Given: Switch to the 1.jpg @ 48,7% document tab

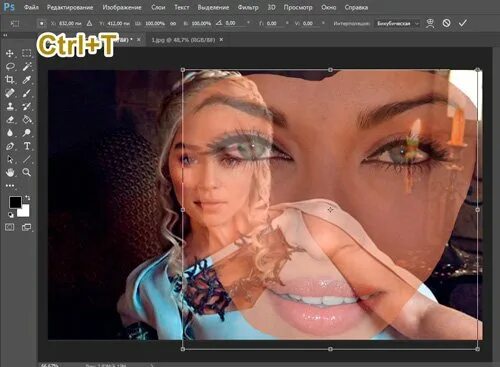Looking at the screenshot, I should point(183,40).
